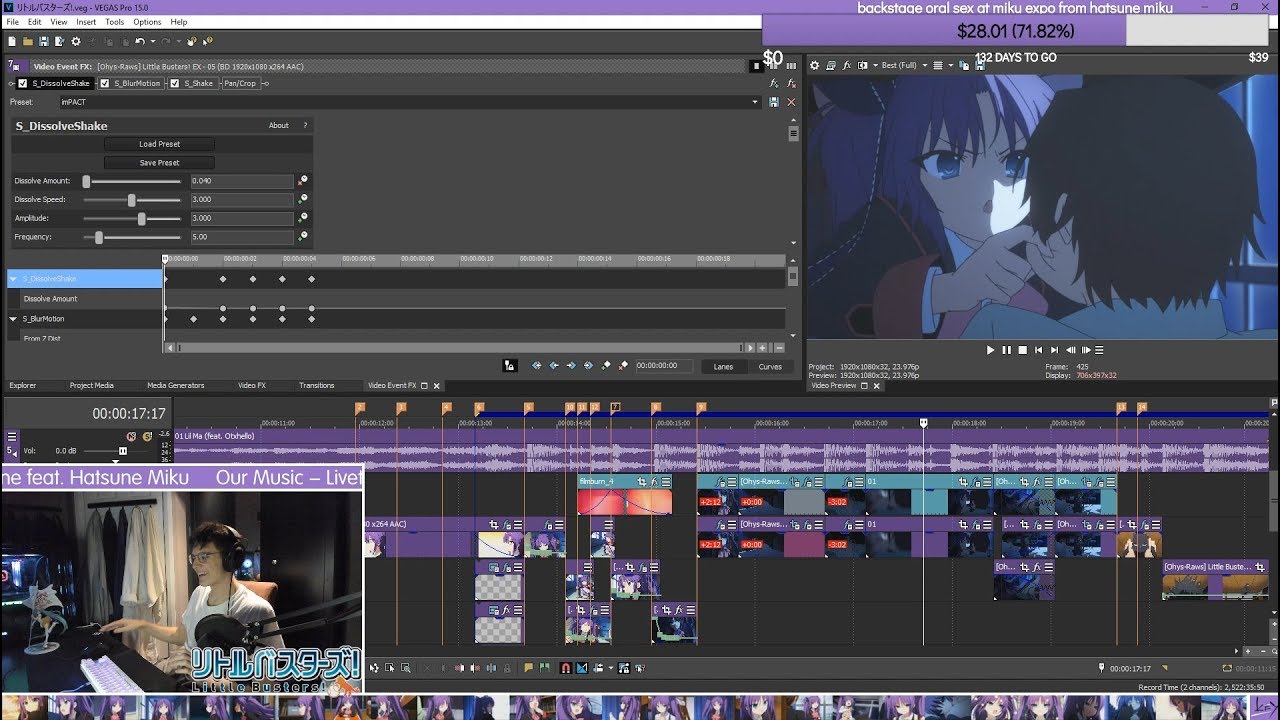This screenshot has width=1280, height=720.
Task: Switch keyframe view to Curves
Action: [x=770, y=367]
